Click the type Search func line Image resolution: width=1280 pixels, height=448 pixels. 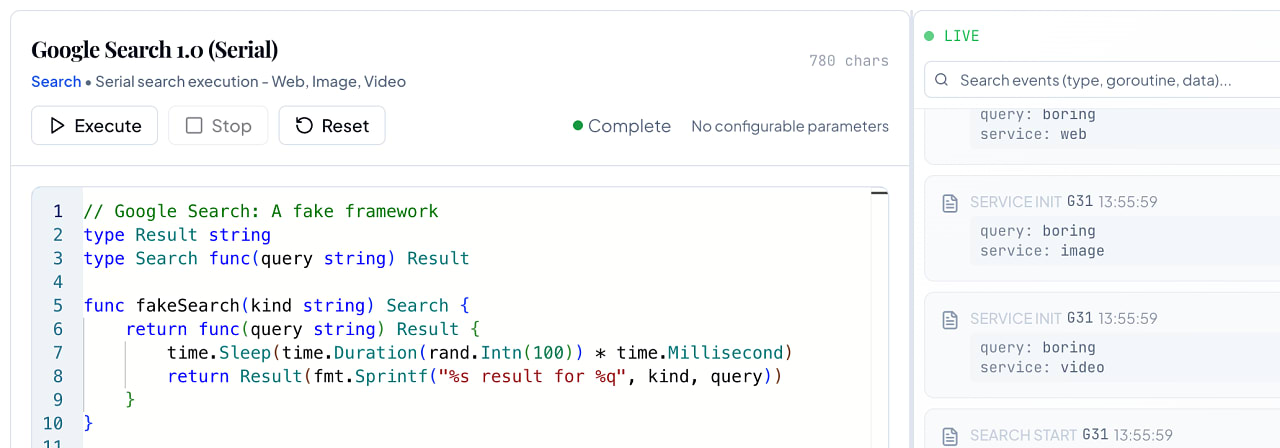277,258
